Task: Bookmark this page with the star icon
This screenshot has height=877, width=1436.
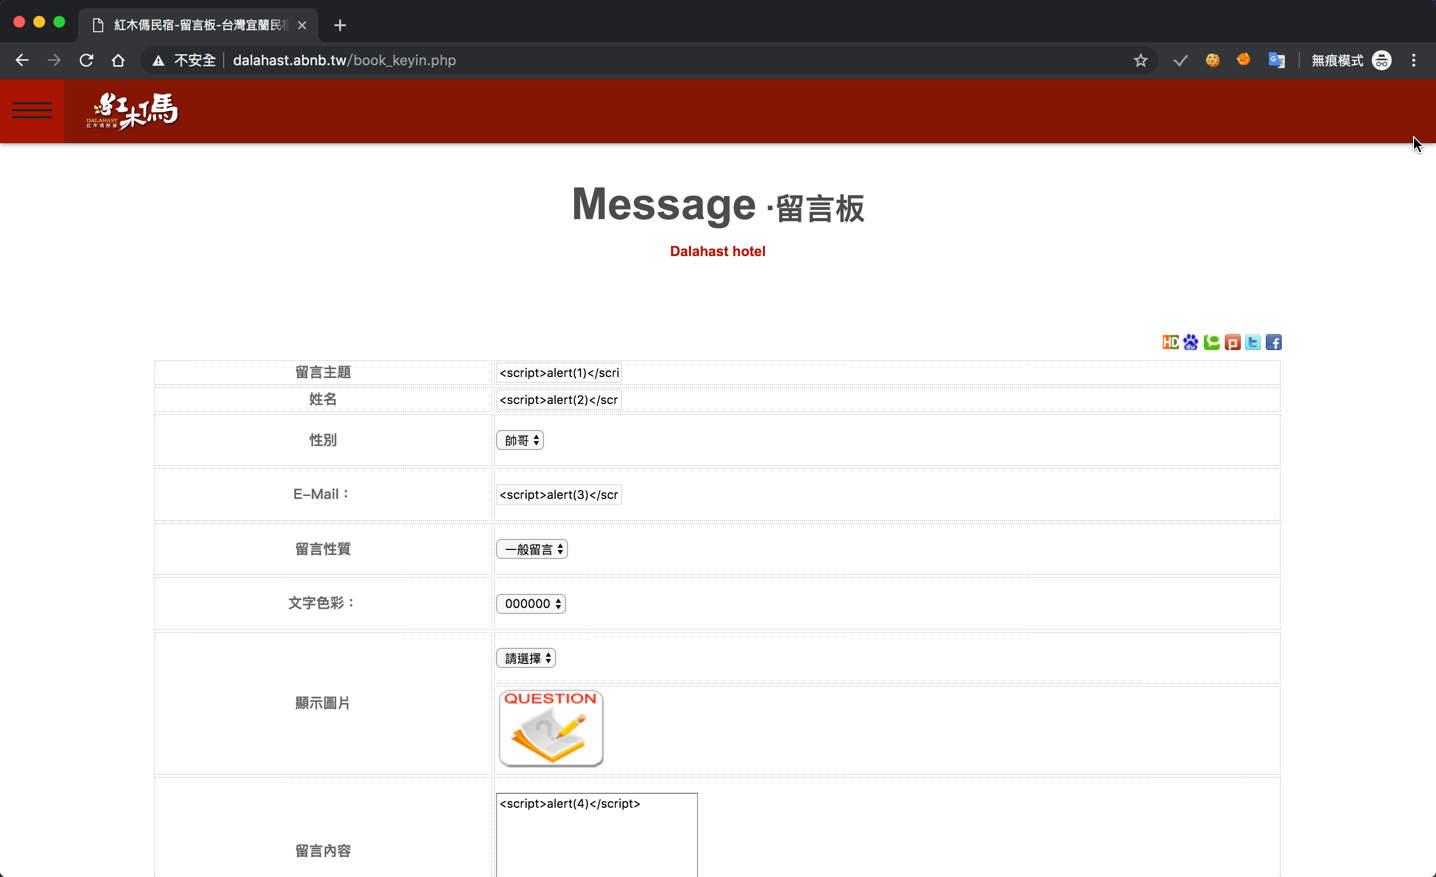Action: tap(1141, 60)
